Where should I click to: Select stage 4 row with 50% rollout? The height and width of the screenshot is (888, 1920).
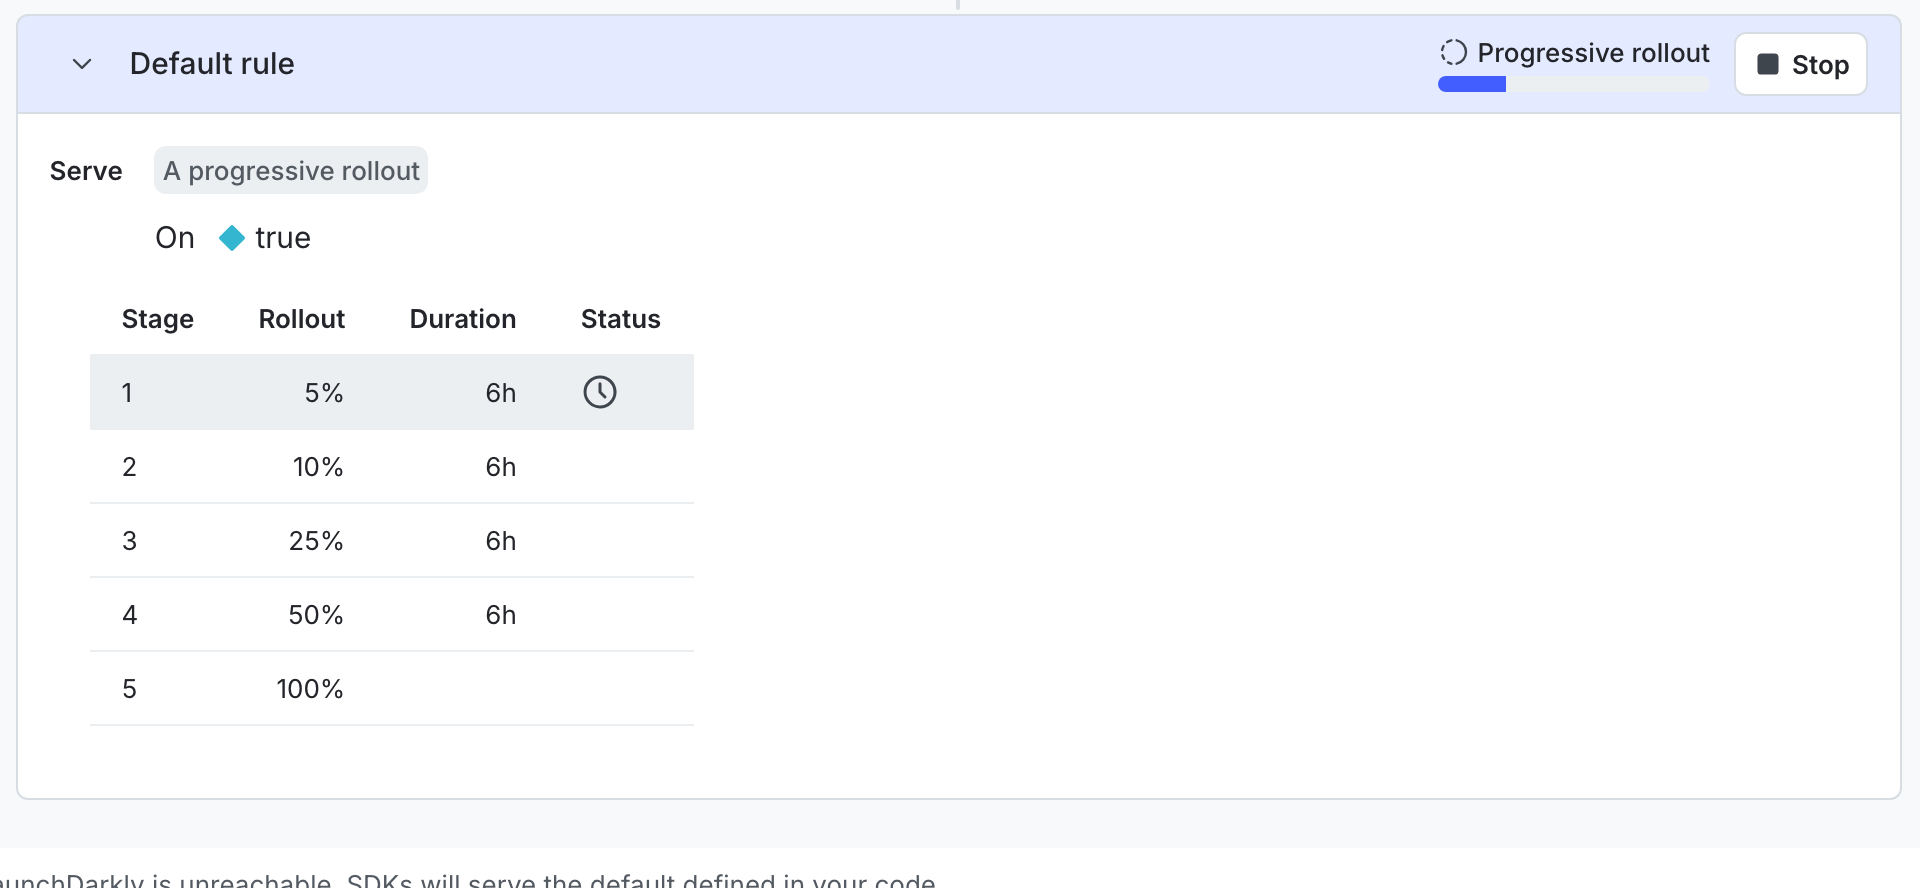[x=391, y=615]
